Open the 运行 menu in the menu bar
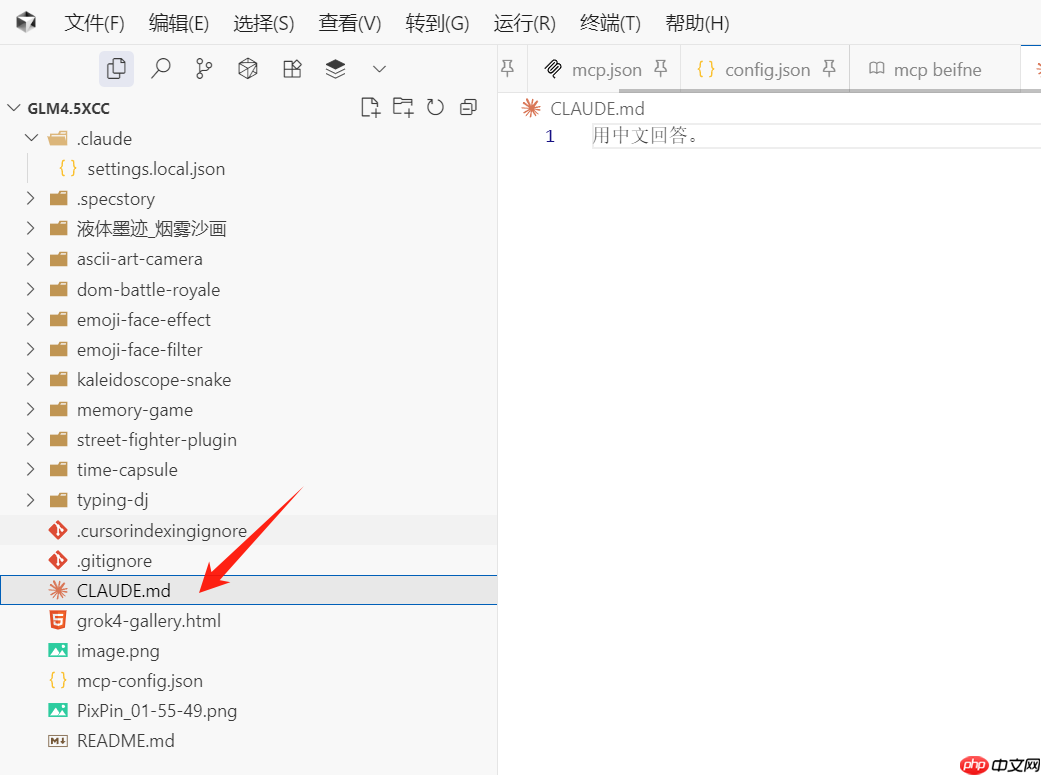Screen dimensions: 1041x775 point(523,22)
